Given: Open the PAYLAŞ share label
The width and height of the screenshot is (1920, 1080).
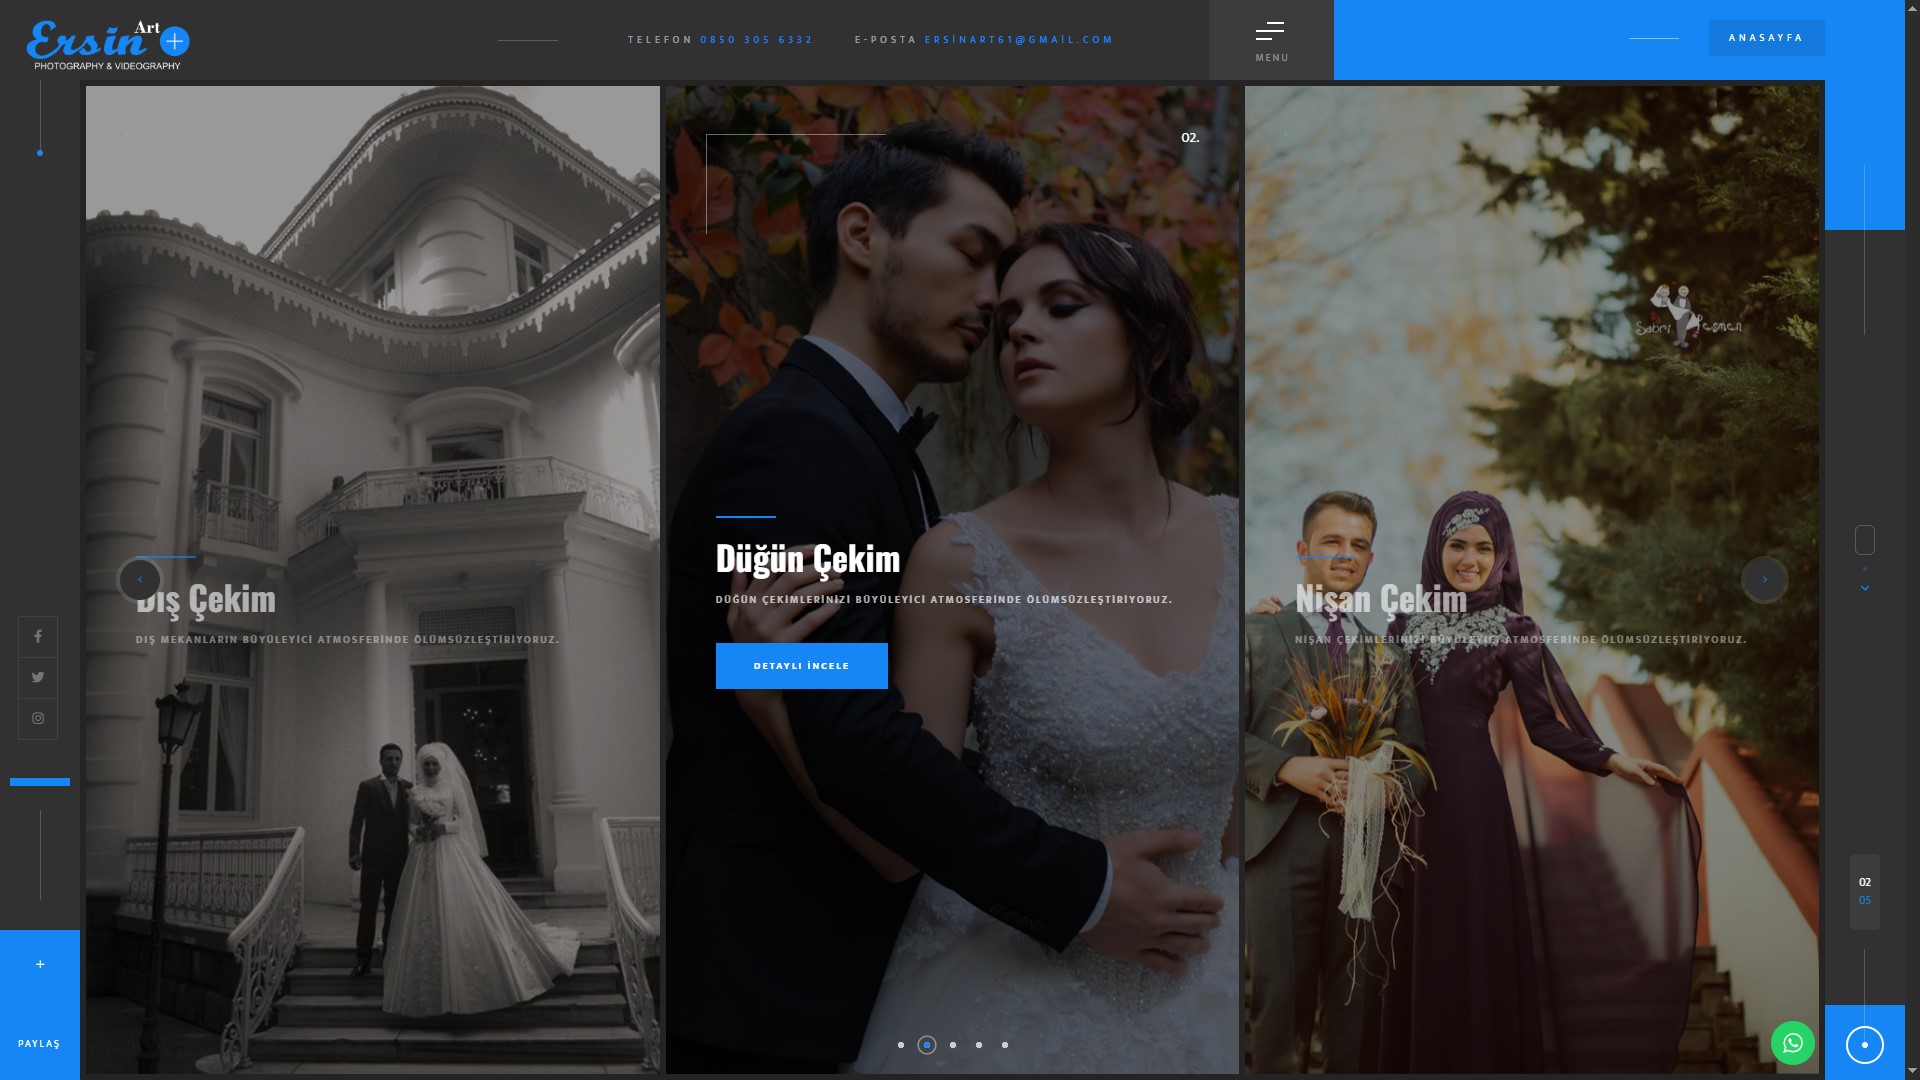Looking at the screenshot, I should click(39, 1044).
